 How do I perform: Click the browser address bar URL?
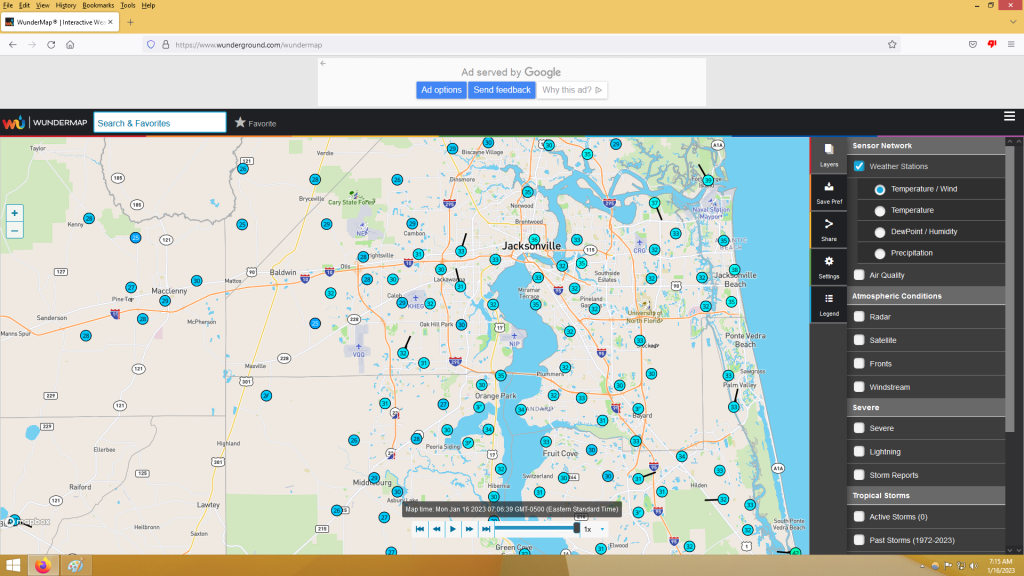(x=249, y=45)
